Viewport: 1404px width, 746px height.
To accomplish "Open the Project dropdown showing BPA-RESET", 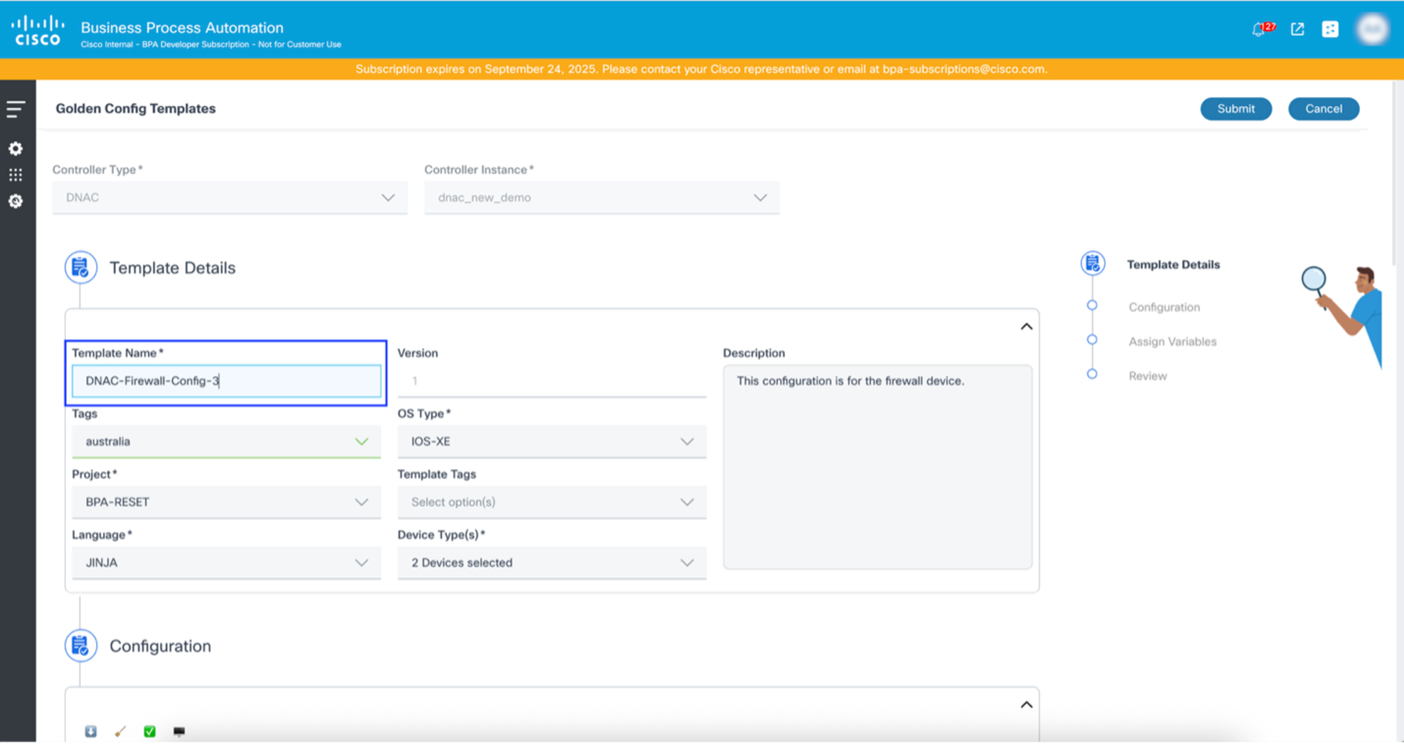I will pyautogui.click(x=226, y=502).
